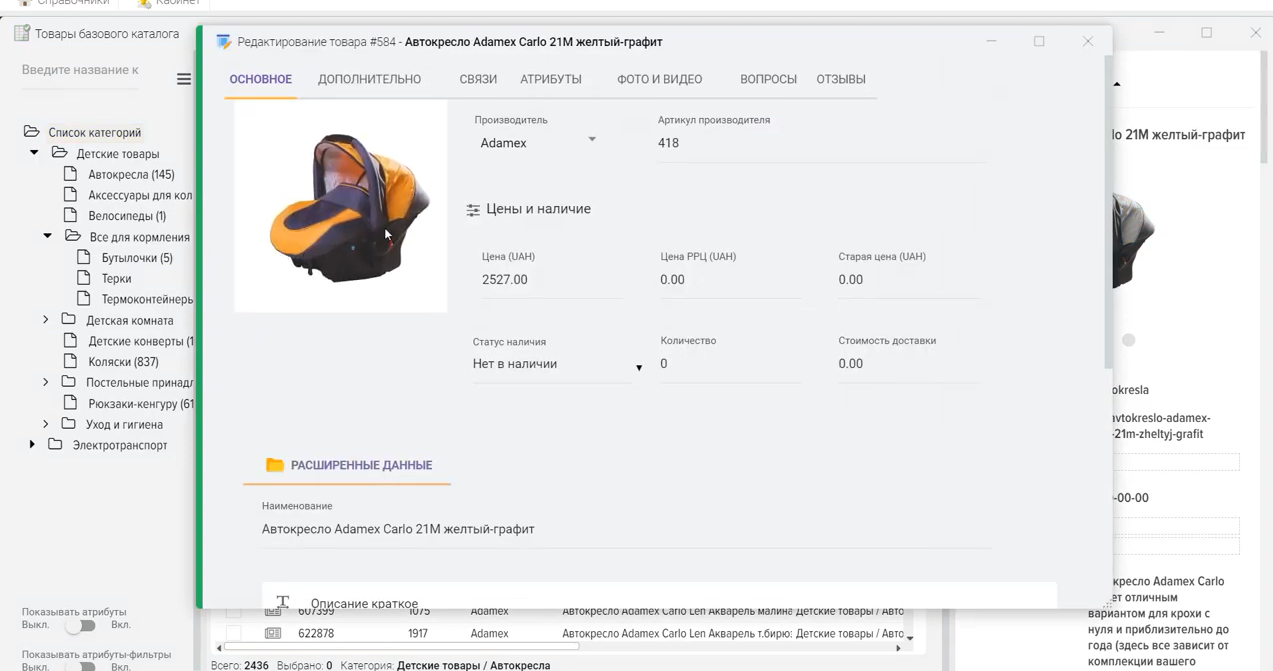Open the 'Статус наличия' dropdown
1273x671 pixels.
click(x=557, y=365)
